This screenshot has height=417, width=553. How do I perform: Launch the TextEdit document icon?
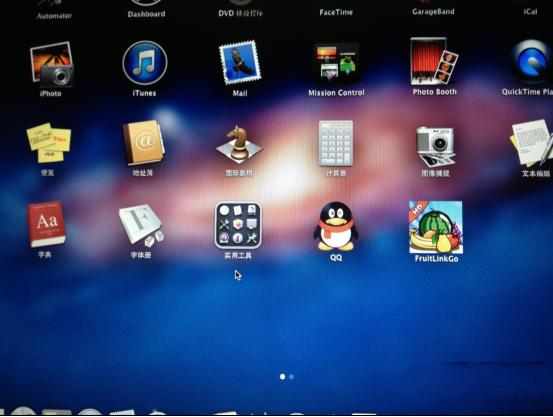click(531, 143)
